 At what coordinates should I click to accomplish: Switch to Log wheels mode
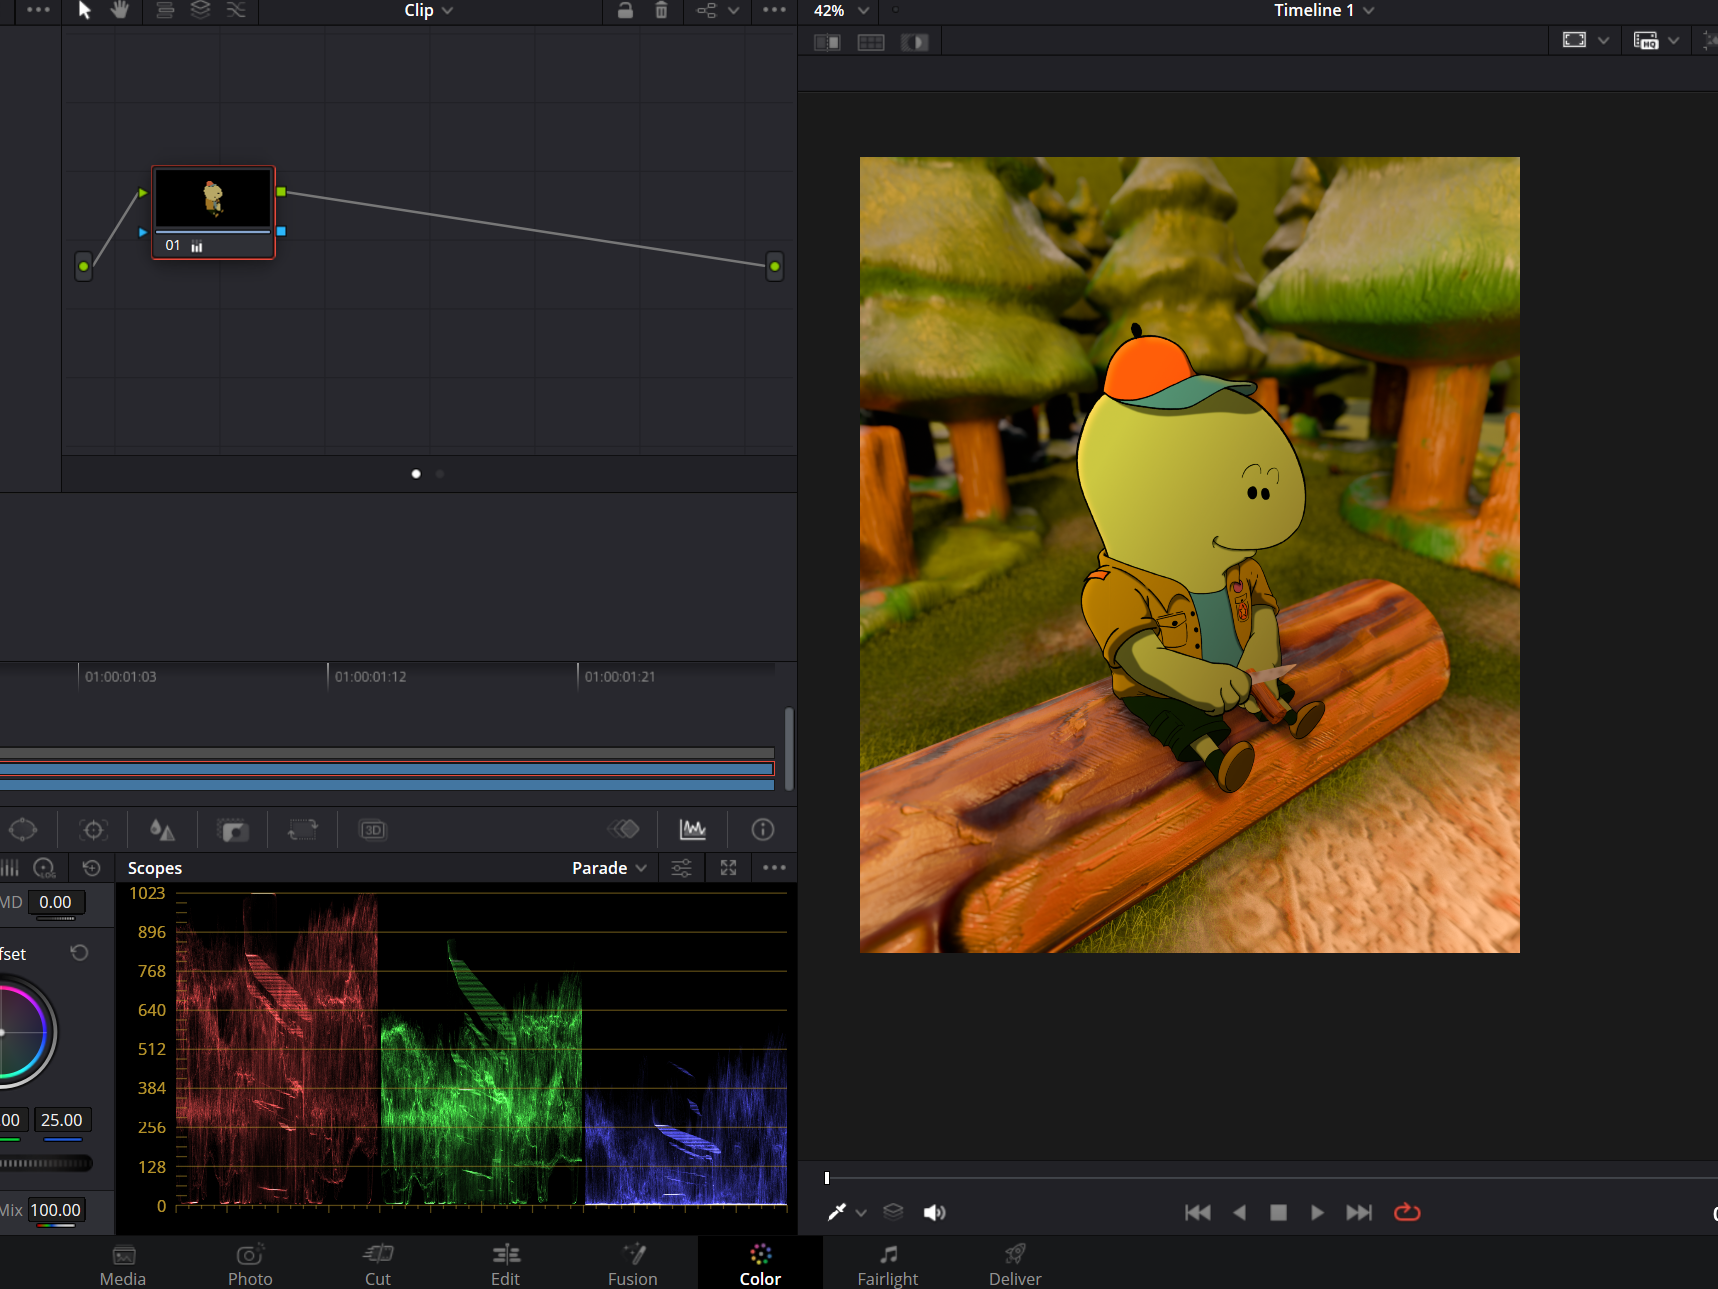tap(45, 868)
